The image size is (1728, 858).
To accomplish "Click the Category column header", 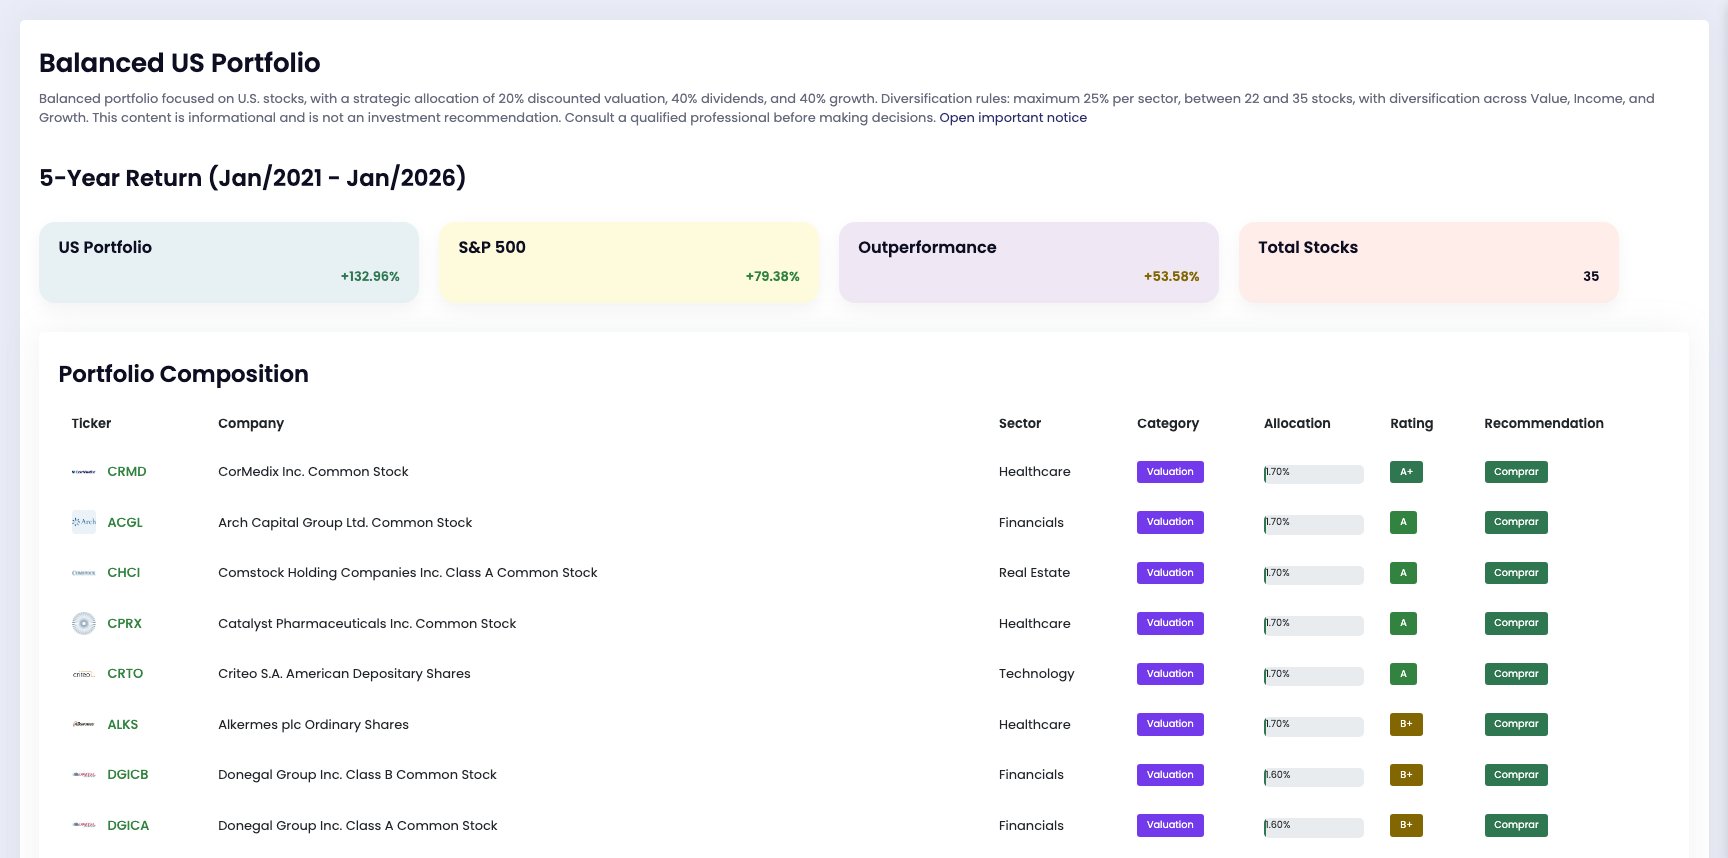I will tap(1168, 424).
